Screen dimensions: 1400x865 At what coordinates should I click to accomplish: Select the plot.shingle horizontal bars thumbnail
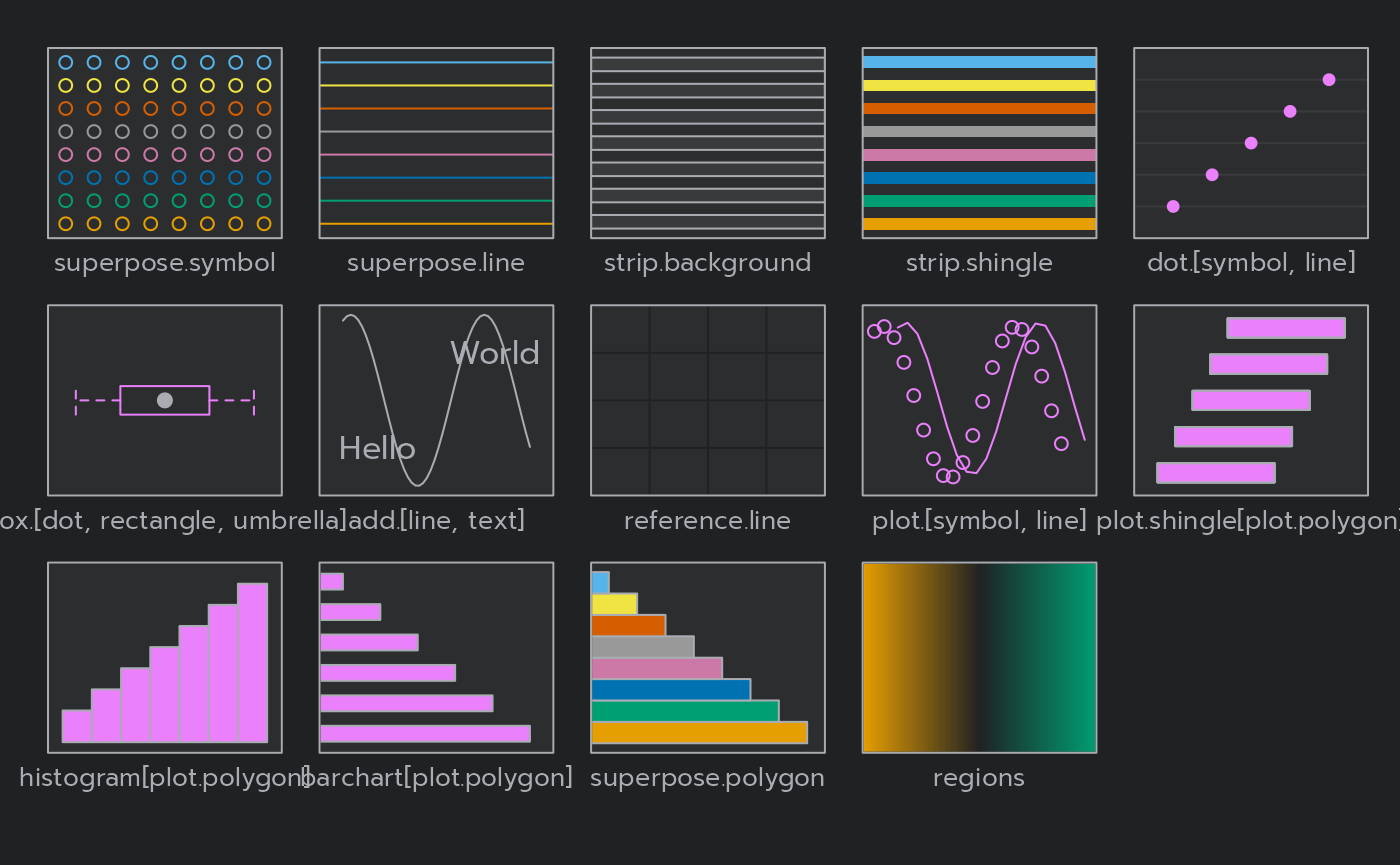(1250, 399)
